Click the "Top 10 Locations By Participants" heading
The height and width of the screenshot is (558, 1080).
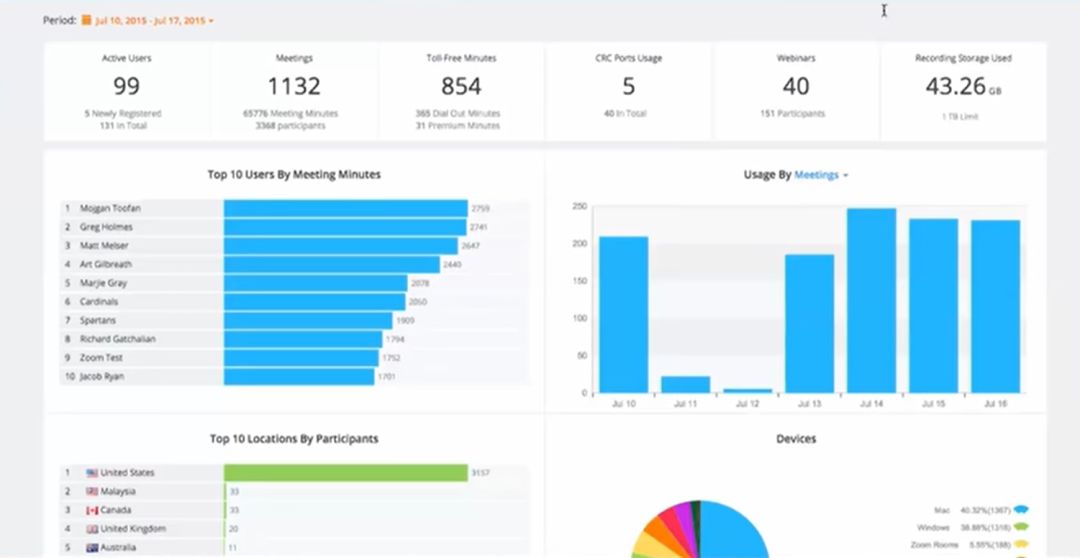coord(294,439)
